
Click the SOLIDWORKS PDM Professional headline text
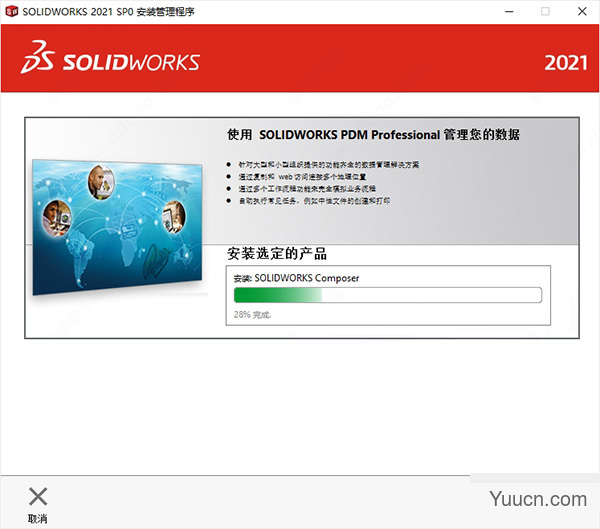pos(373,135)
